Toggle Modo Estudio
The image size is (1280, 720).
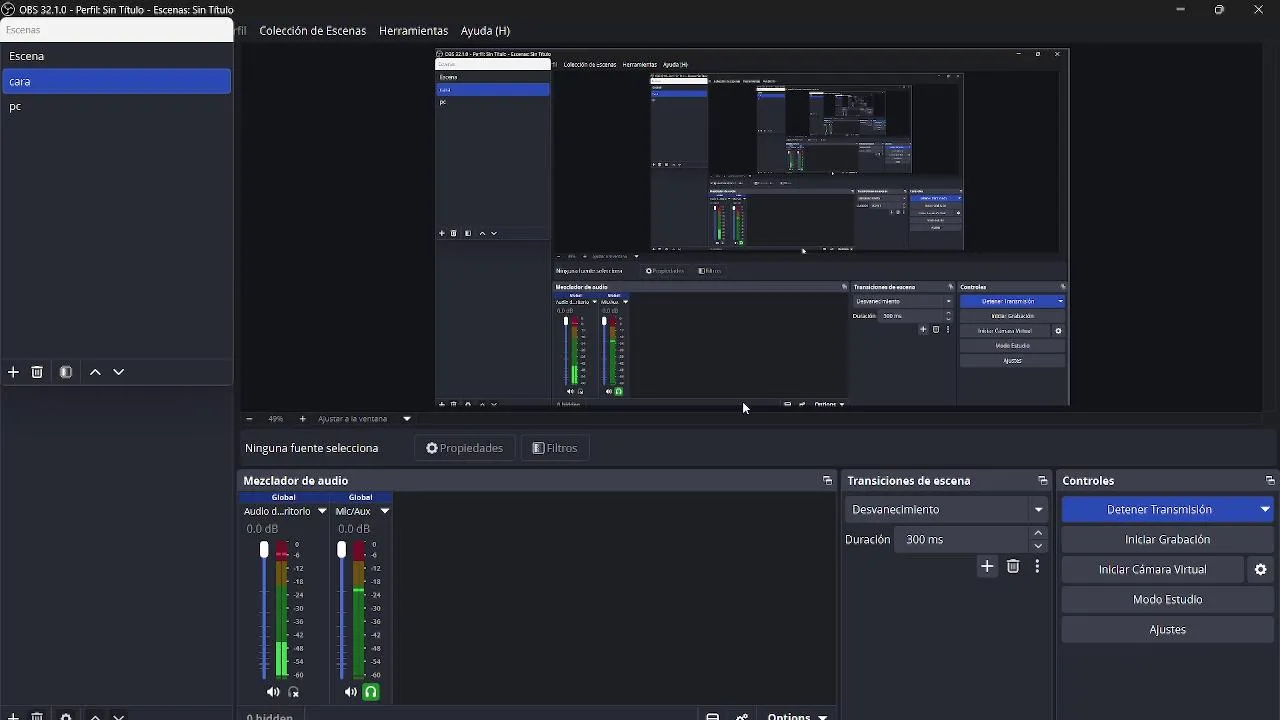tap(1167, 600)
